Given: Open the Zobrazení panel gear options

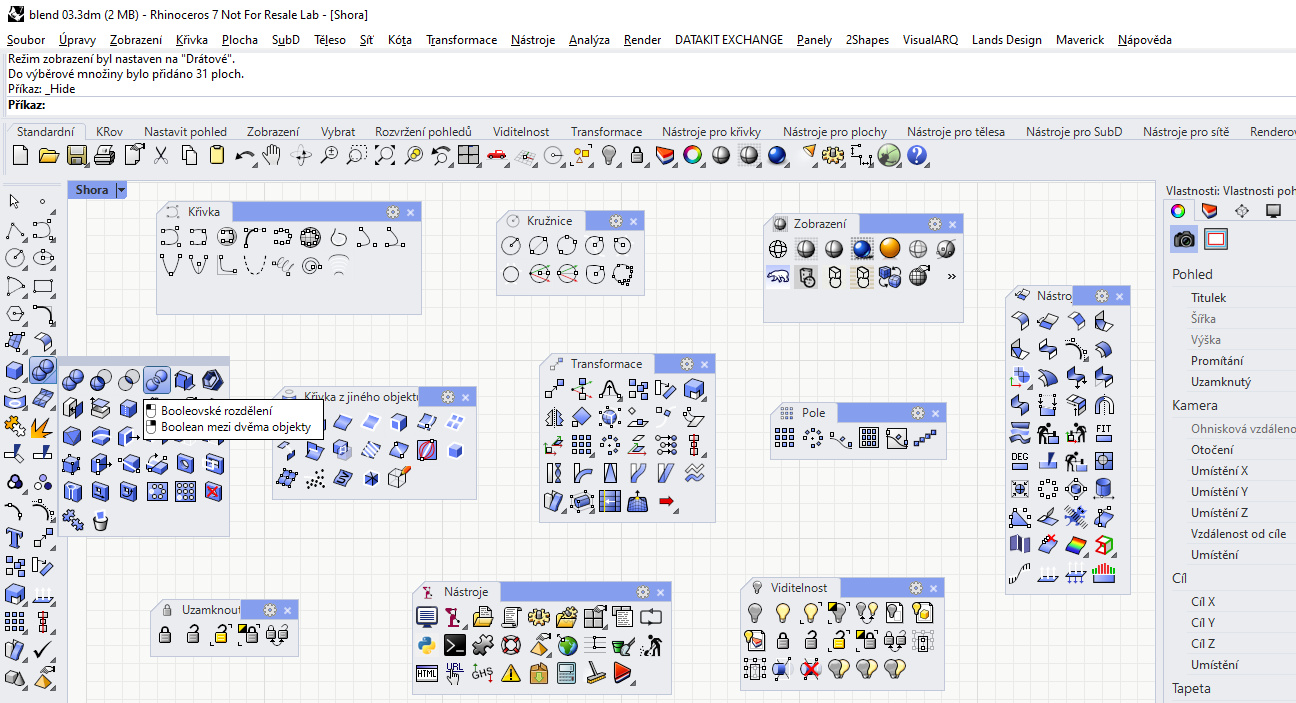Looking at the screenshot, I should [x=935, y=223].
